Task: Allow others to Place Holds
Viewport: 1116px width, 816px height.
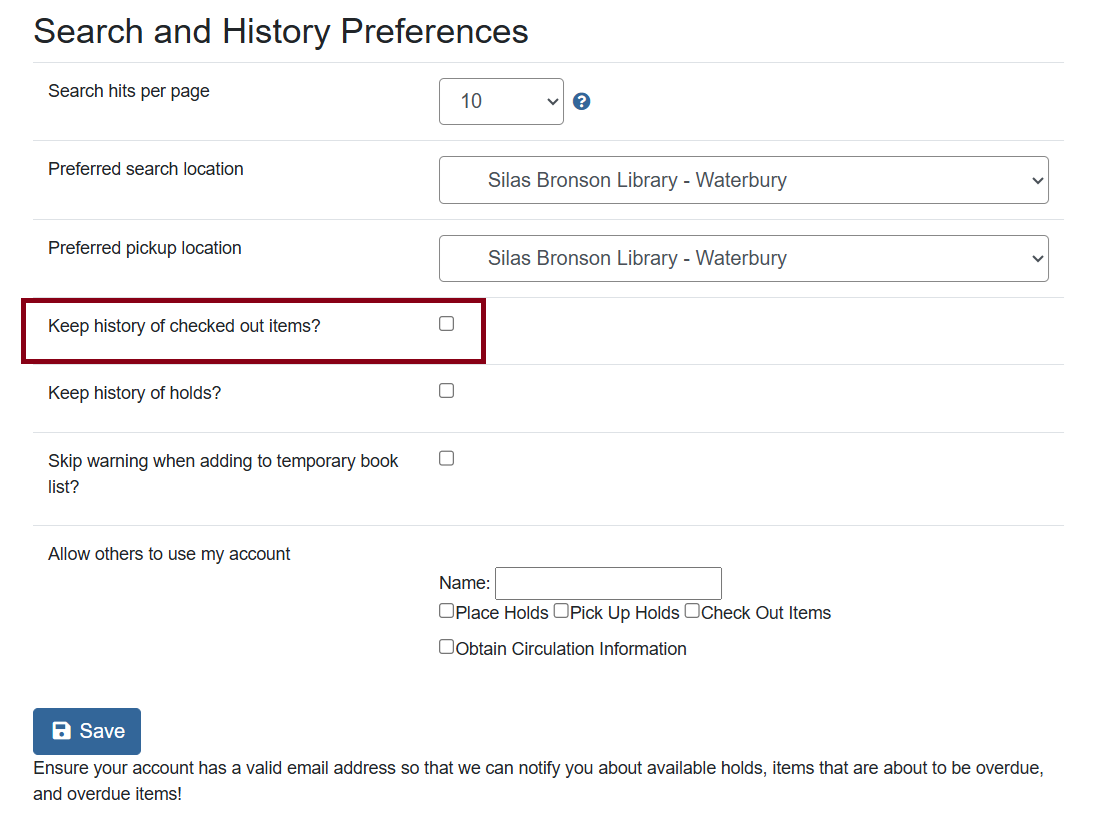Action: coord(445,610)
